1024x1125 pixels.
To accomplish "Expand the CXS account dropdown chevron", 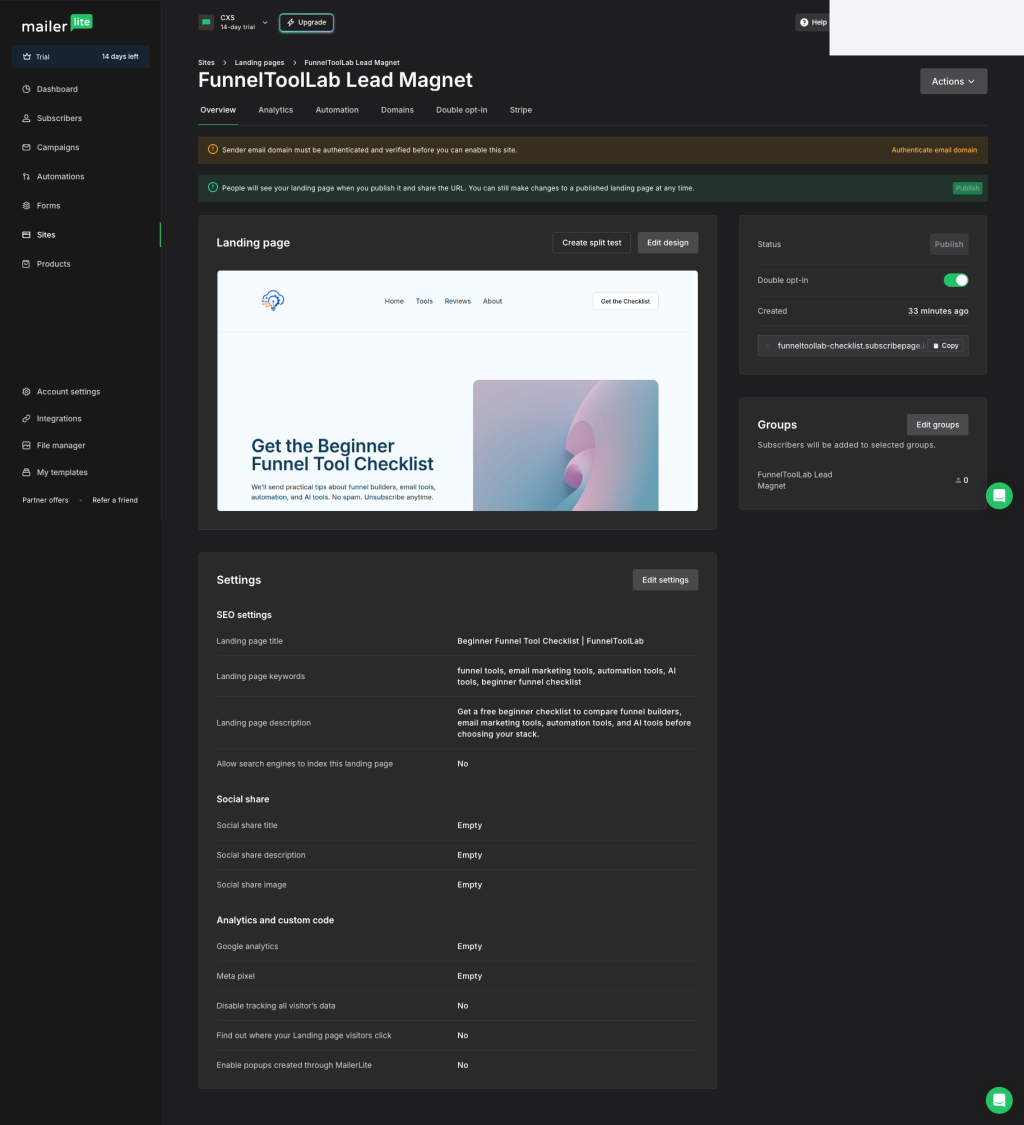I will 265,22.
